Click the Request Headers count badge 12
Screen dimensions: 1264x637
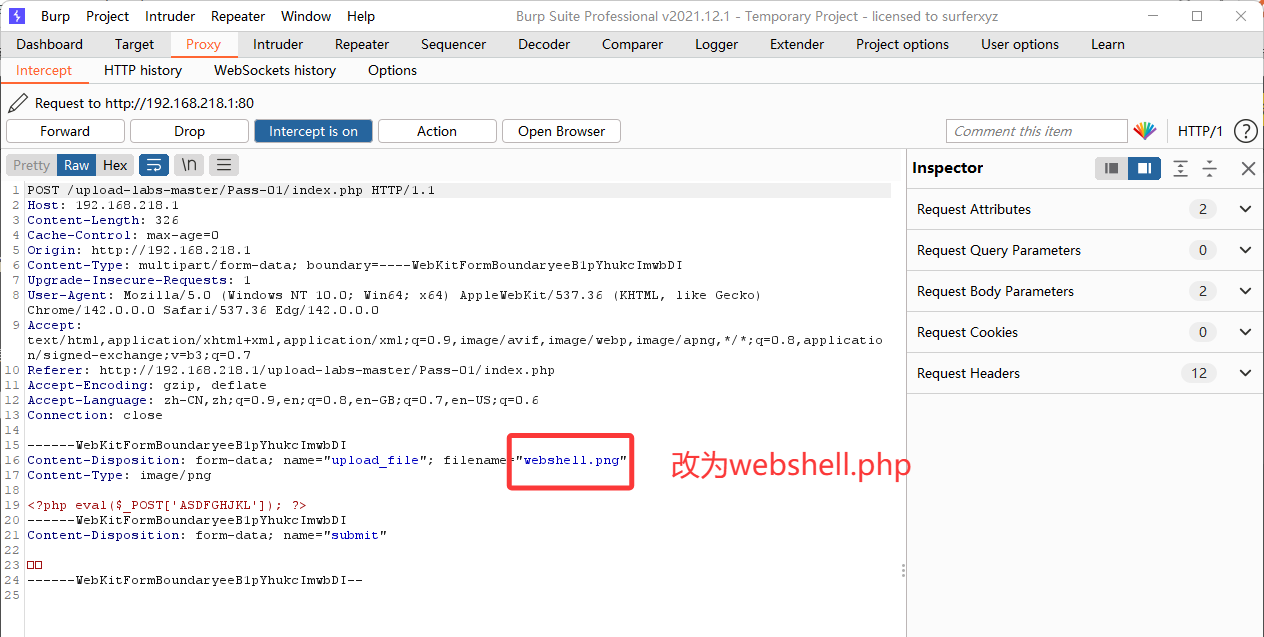[1199, 373]
